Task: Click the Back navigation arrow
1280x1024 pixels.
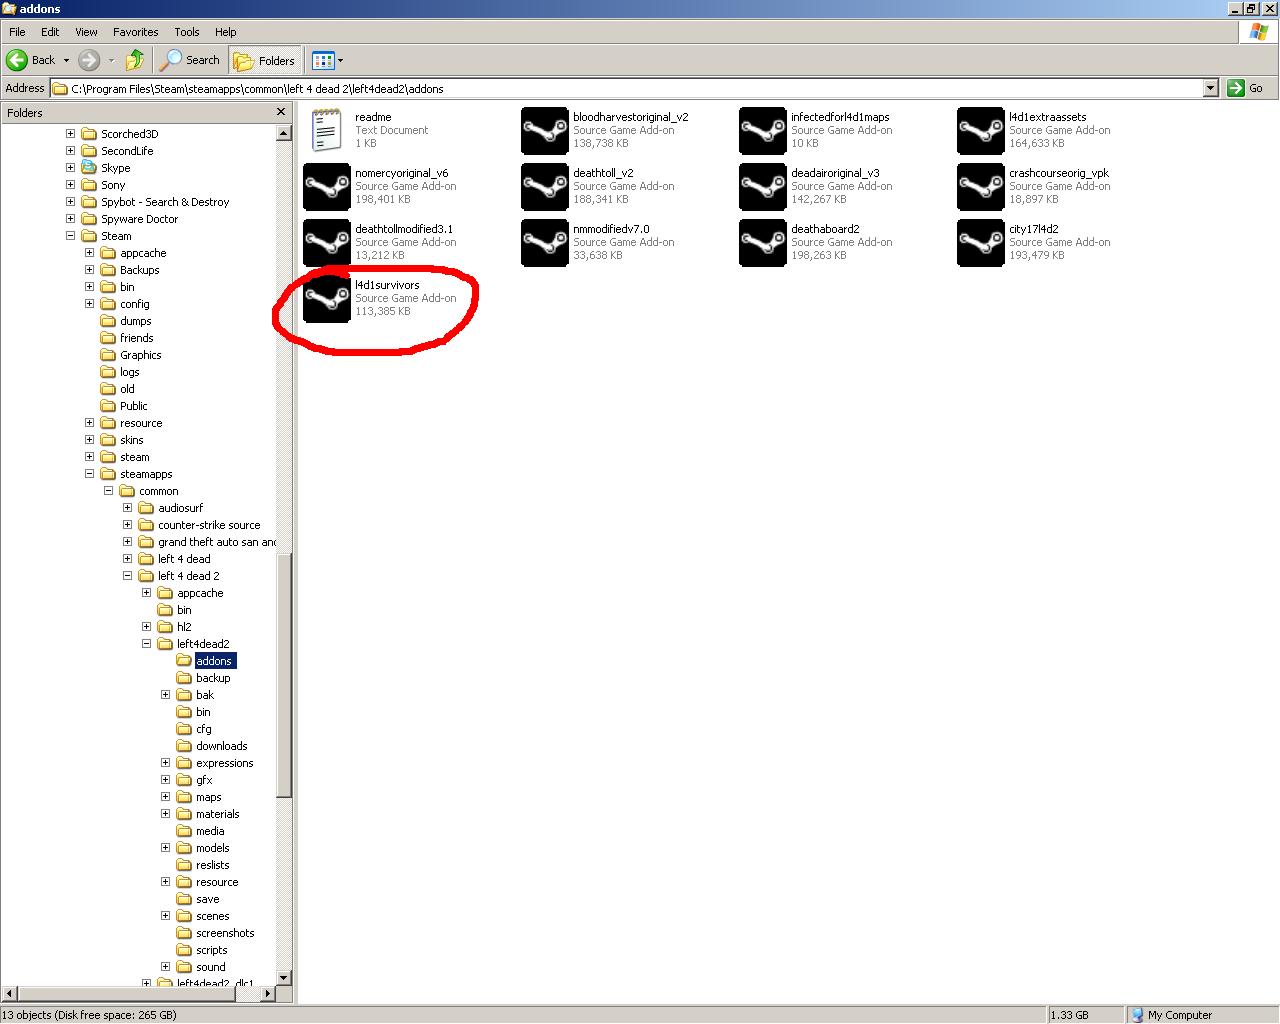Action: coord(31,60)
